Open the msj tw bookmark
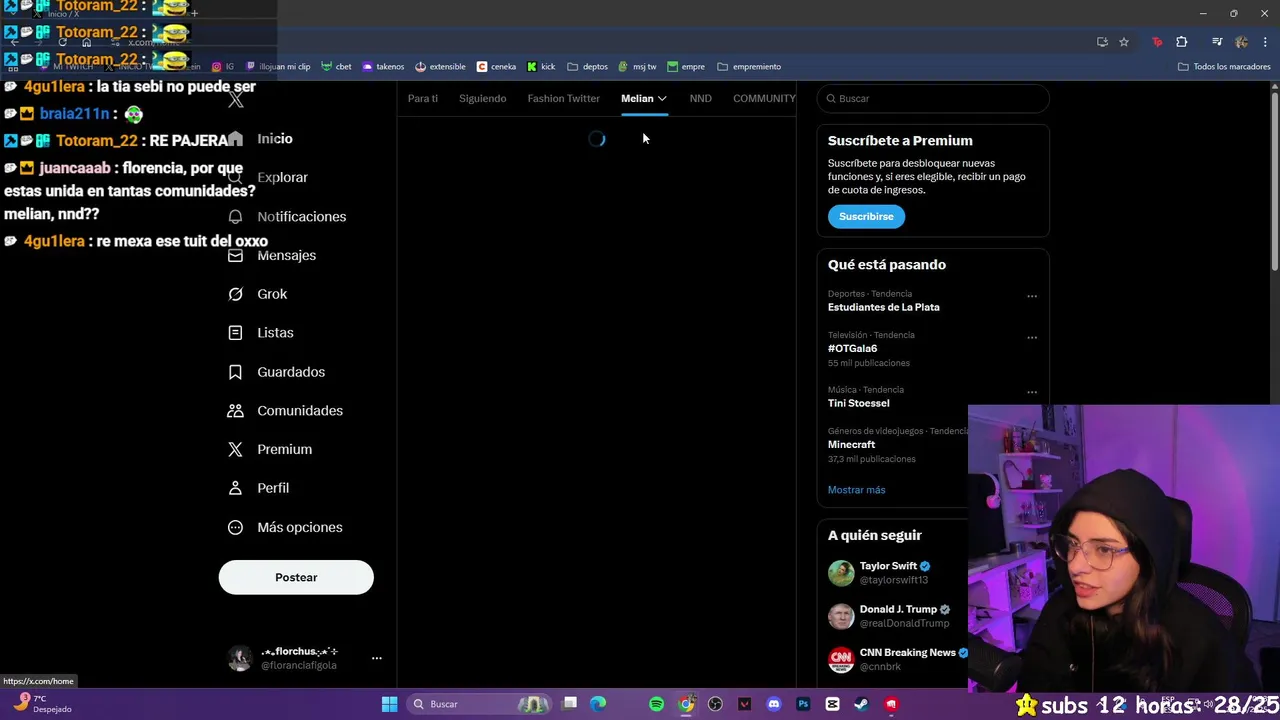The image size is (1280, 720). 637,67
